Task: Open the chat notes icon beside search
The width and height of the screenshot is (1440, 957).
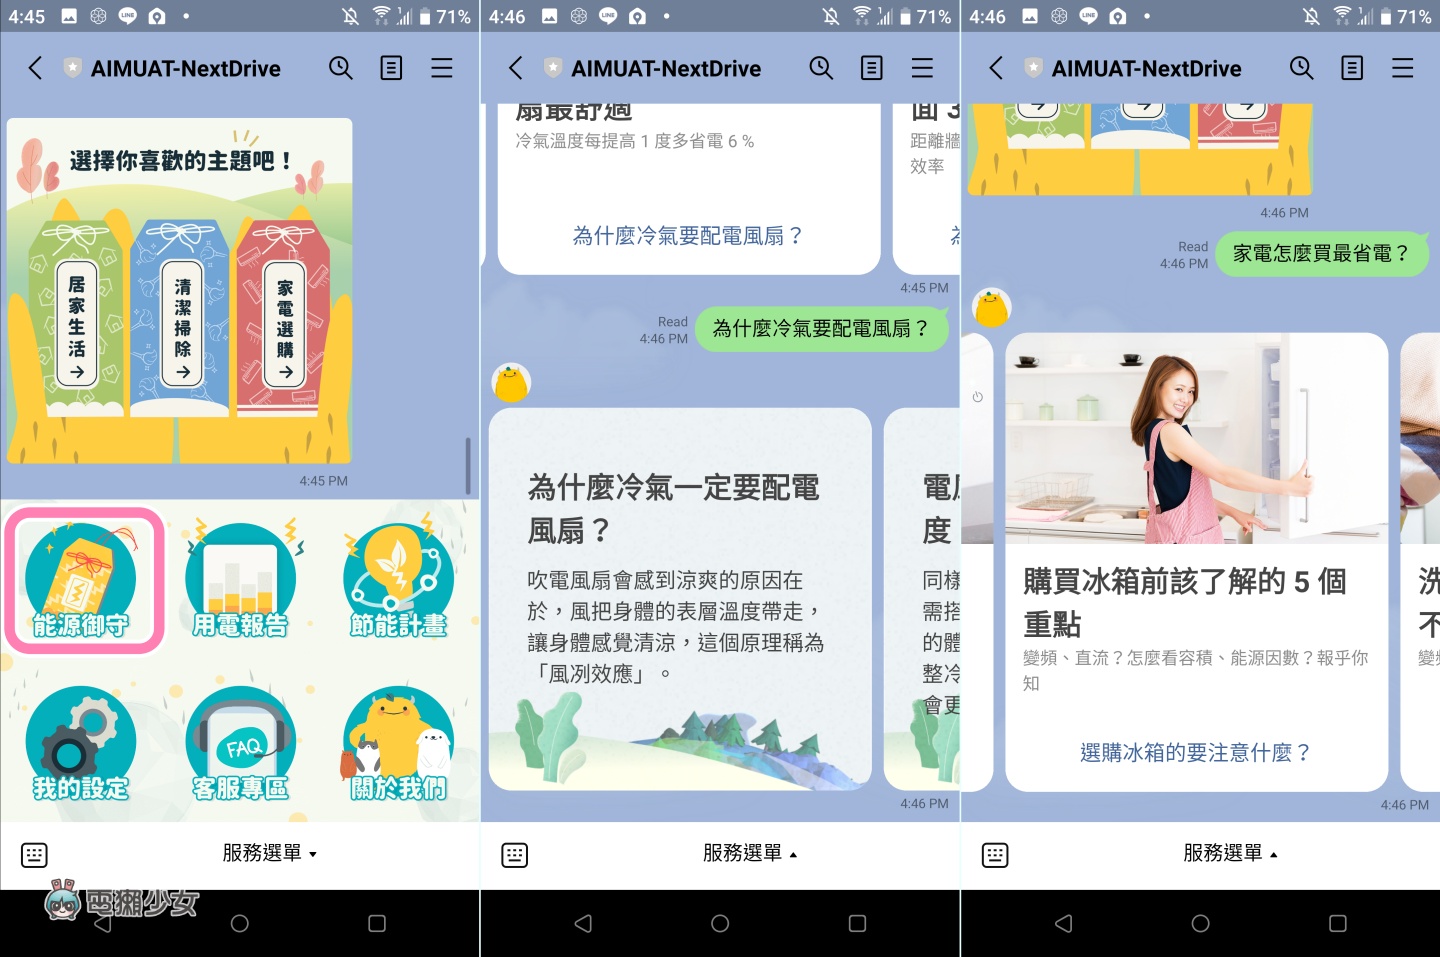Action: coord(390,68)
